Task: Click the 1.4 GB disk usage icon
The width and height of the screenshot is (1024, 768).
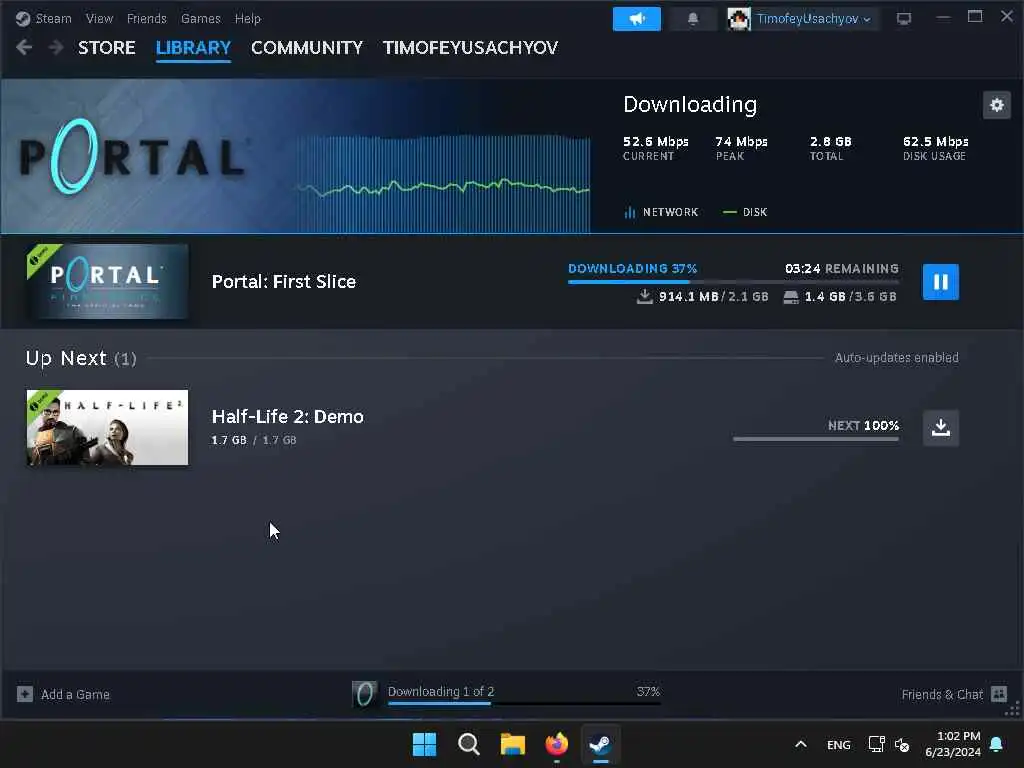Action: click(x=791, y=297)
